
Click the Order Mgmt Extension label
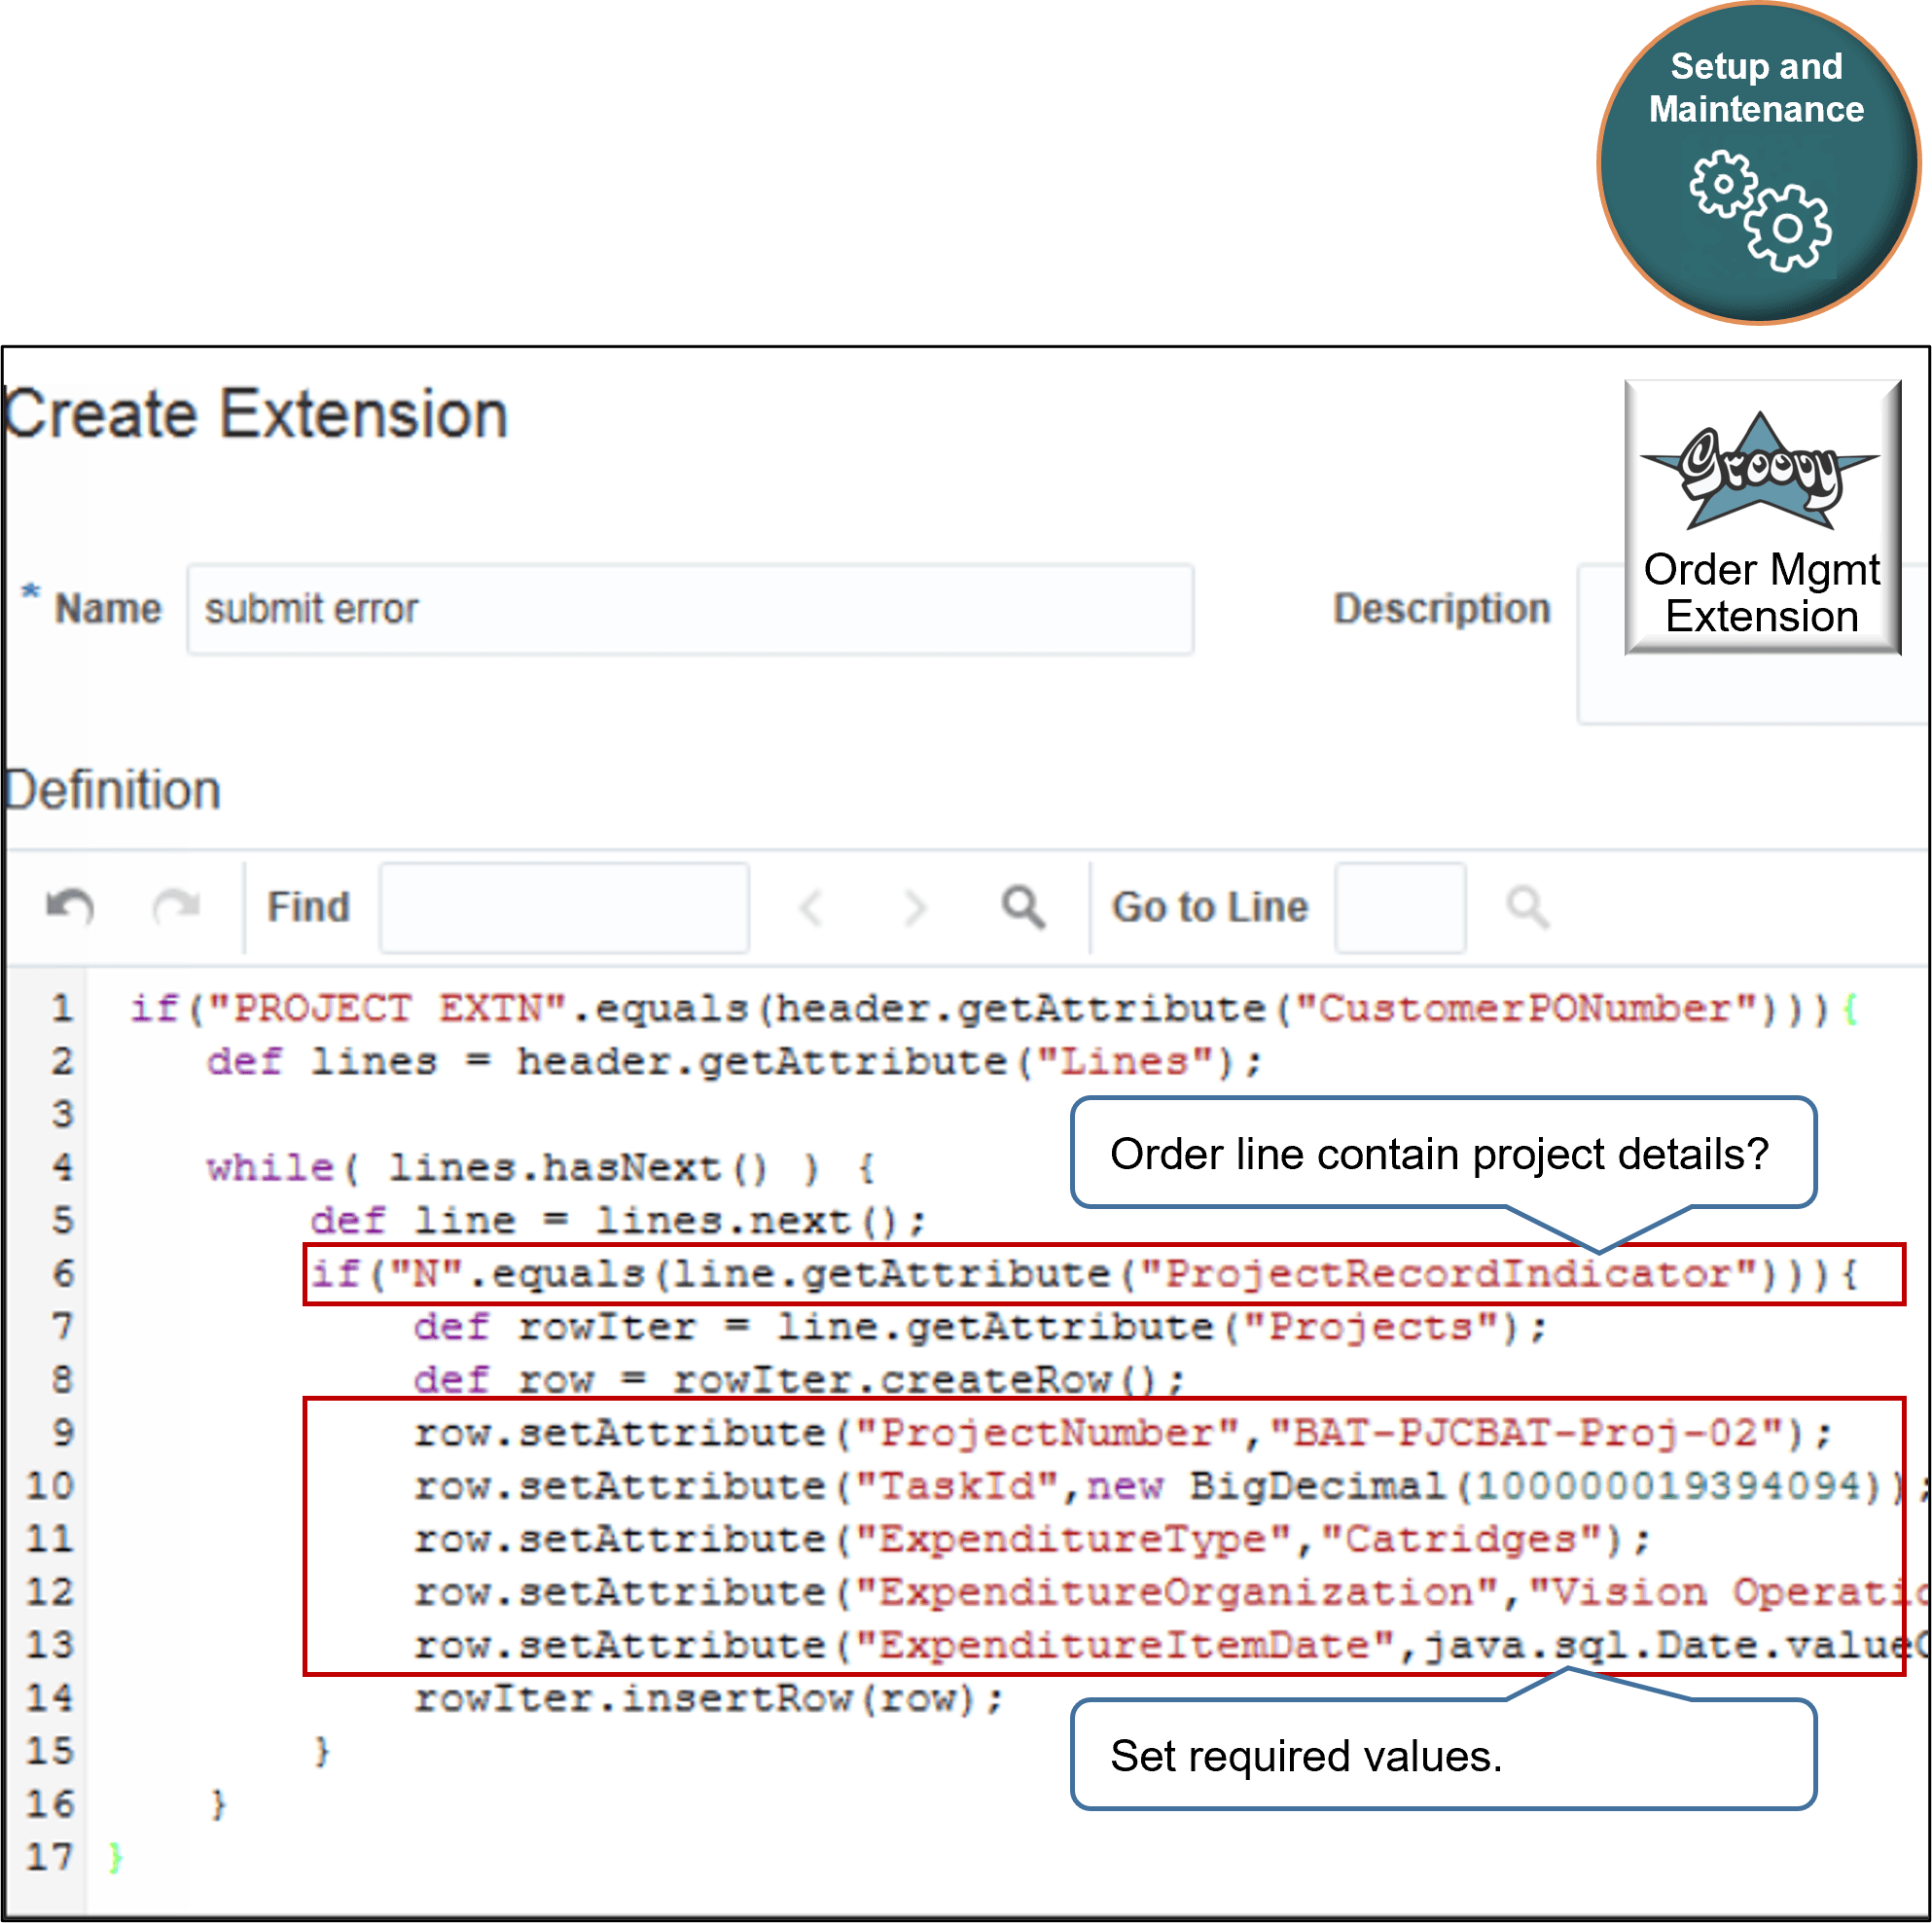click(1763, 592)
